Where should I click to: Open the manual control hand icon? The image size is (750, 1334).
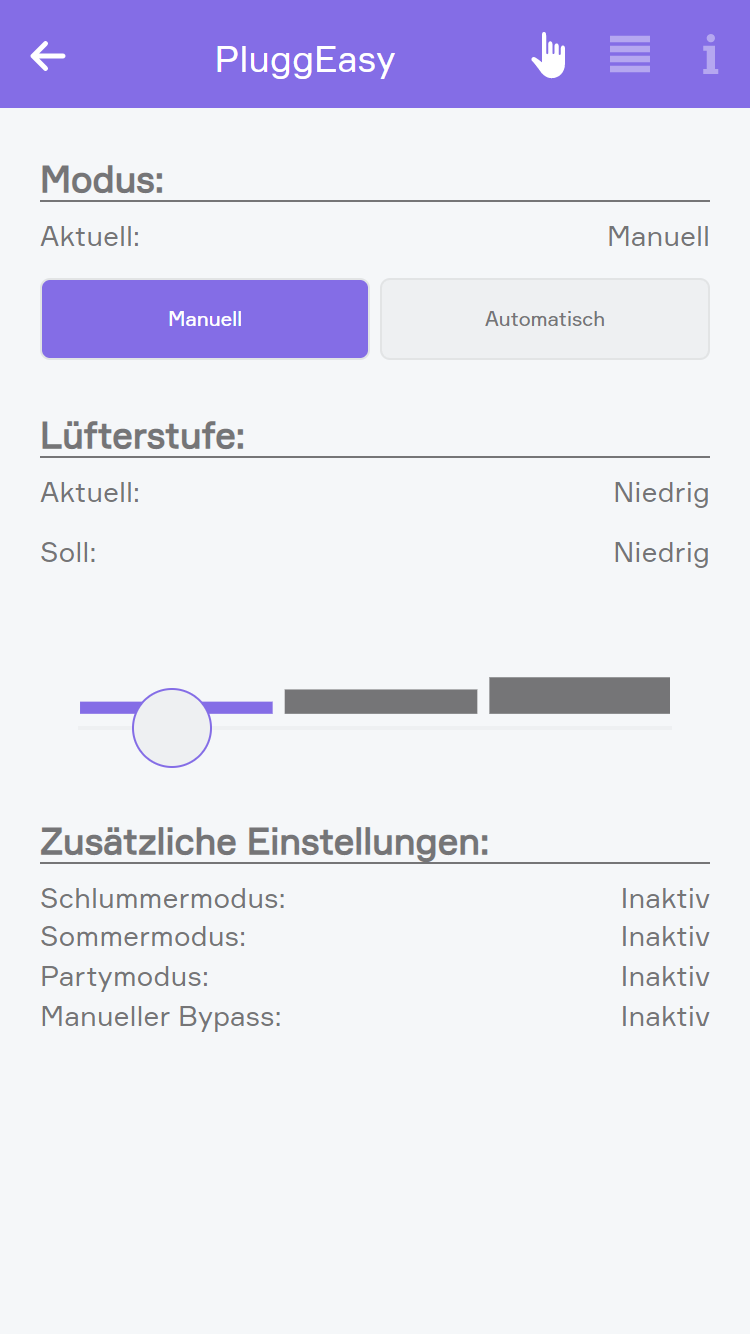point(548,56)
